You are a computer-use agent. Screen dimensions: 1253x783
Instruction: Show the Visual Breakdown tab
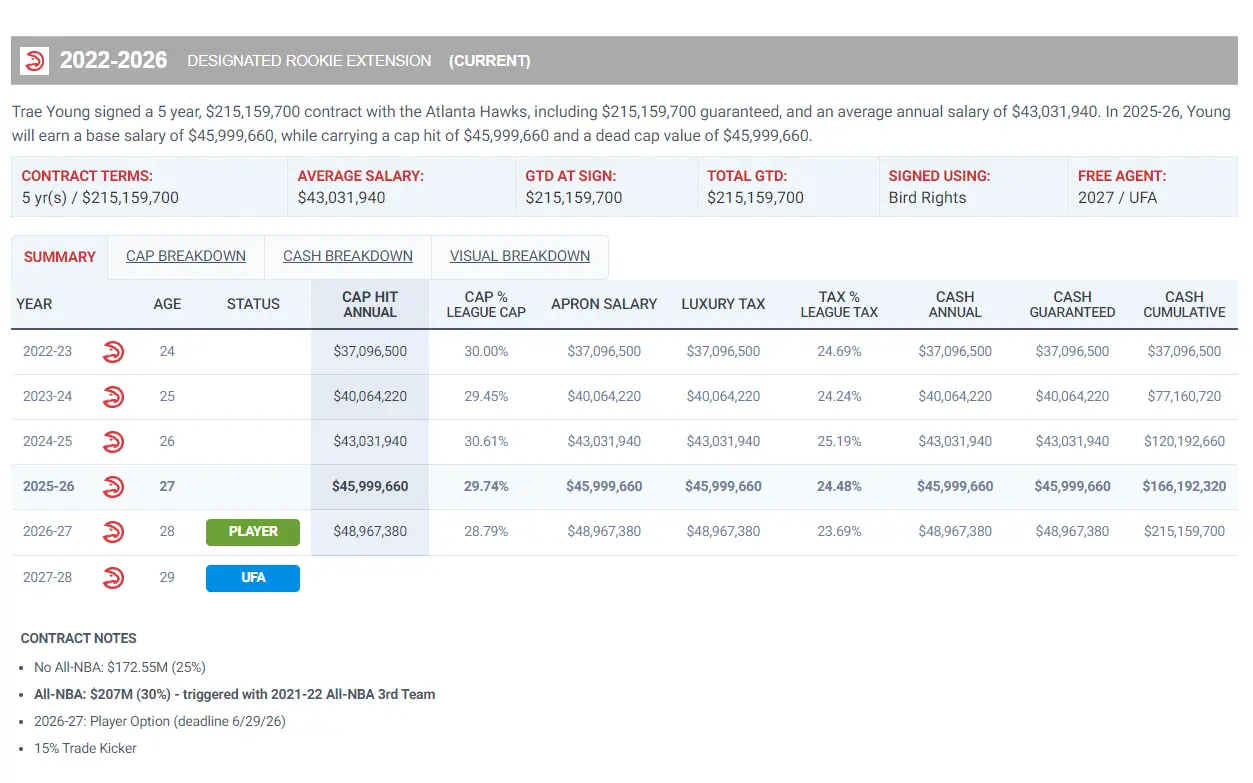pos(519,257)
